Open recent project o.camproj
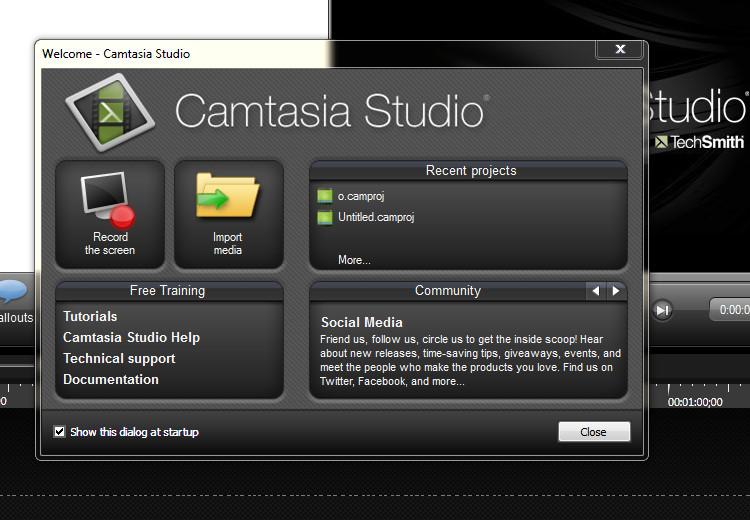Image resolution: width=750 pixels, height=520 pixels. (x=361, y=196)
